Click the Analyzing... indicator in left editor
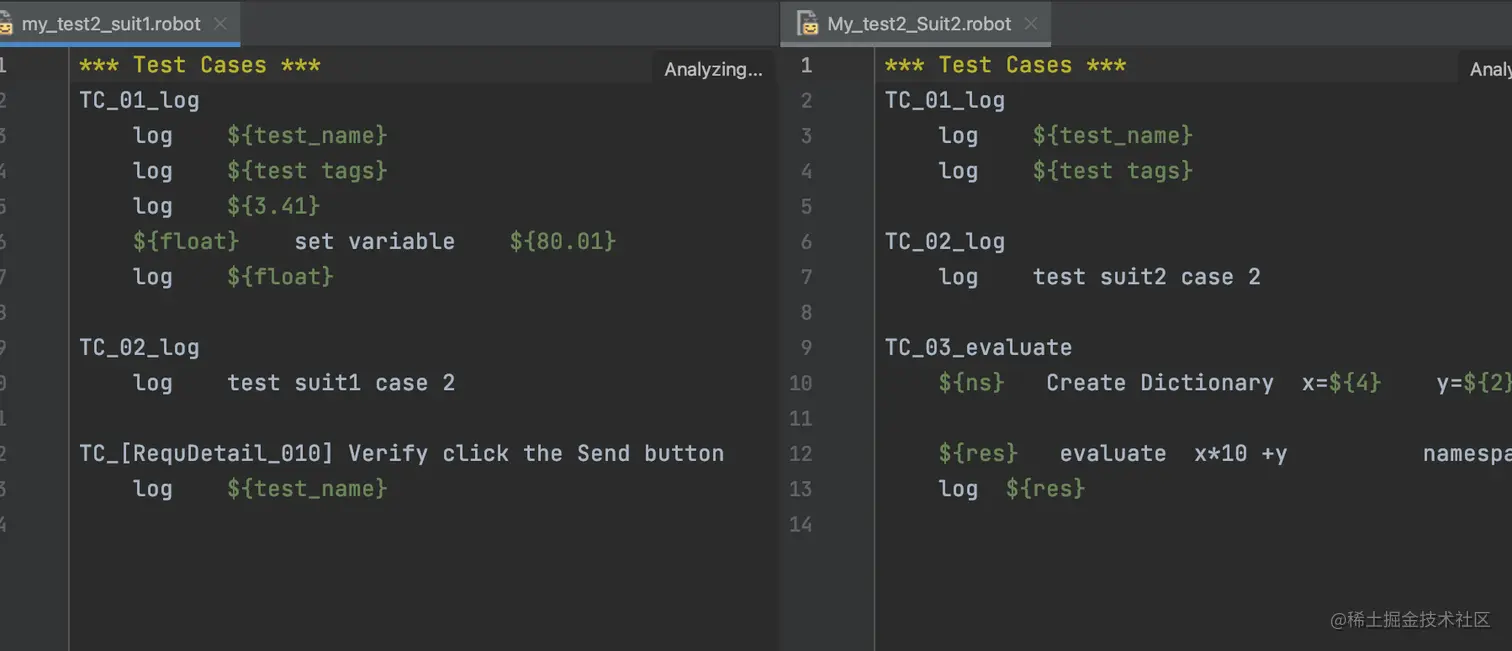The image size is (1512, 651). coord(713,69)
